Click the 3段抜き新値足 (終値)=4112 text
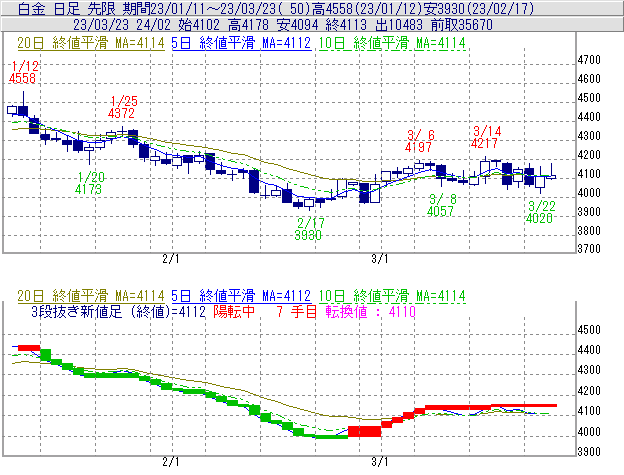This screenshot has height=475, width=624. [x=119, y=311]
